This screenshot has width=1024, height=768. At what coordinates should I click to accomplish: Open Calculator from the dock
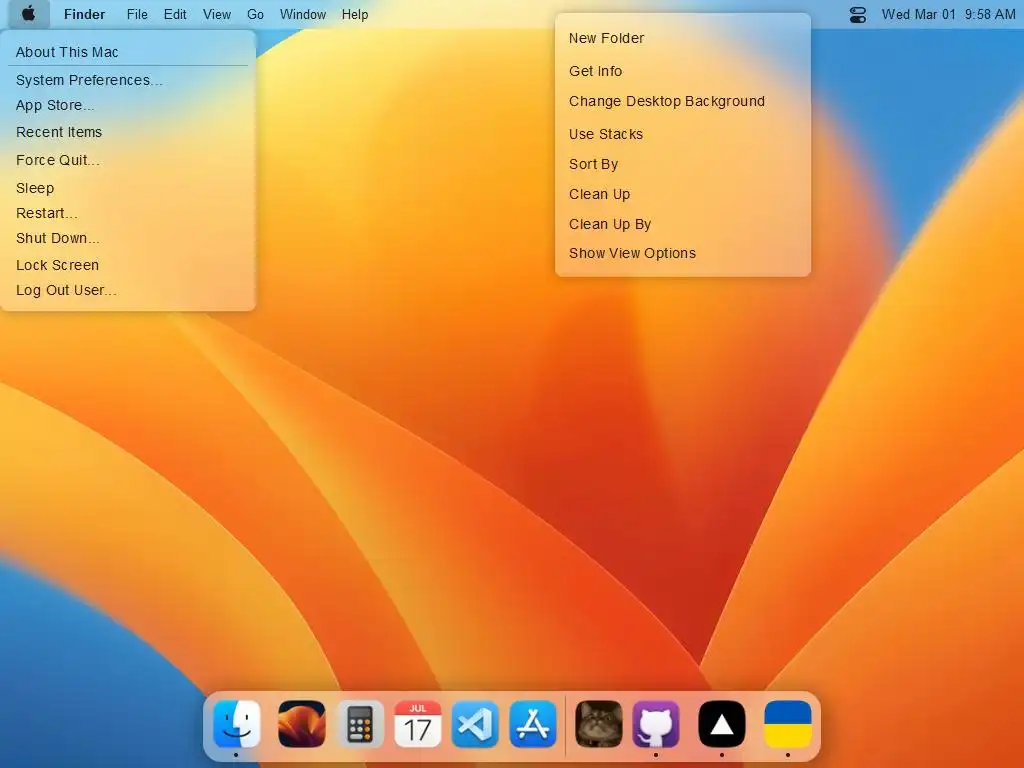(360, 724)
